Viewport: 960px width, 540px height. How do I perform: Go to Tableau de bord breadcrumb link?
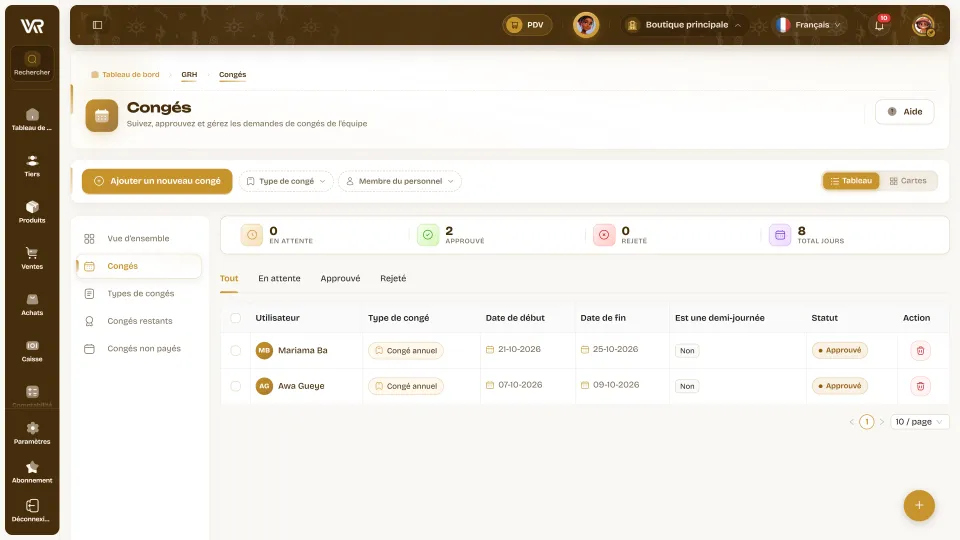(x=126, y=75)
